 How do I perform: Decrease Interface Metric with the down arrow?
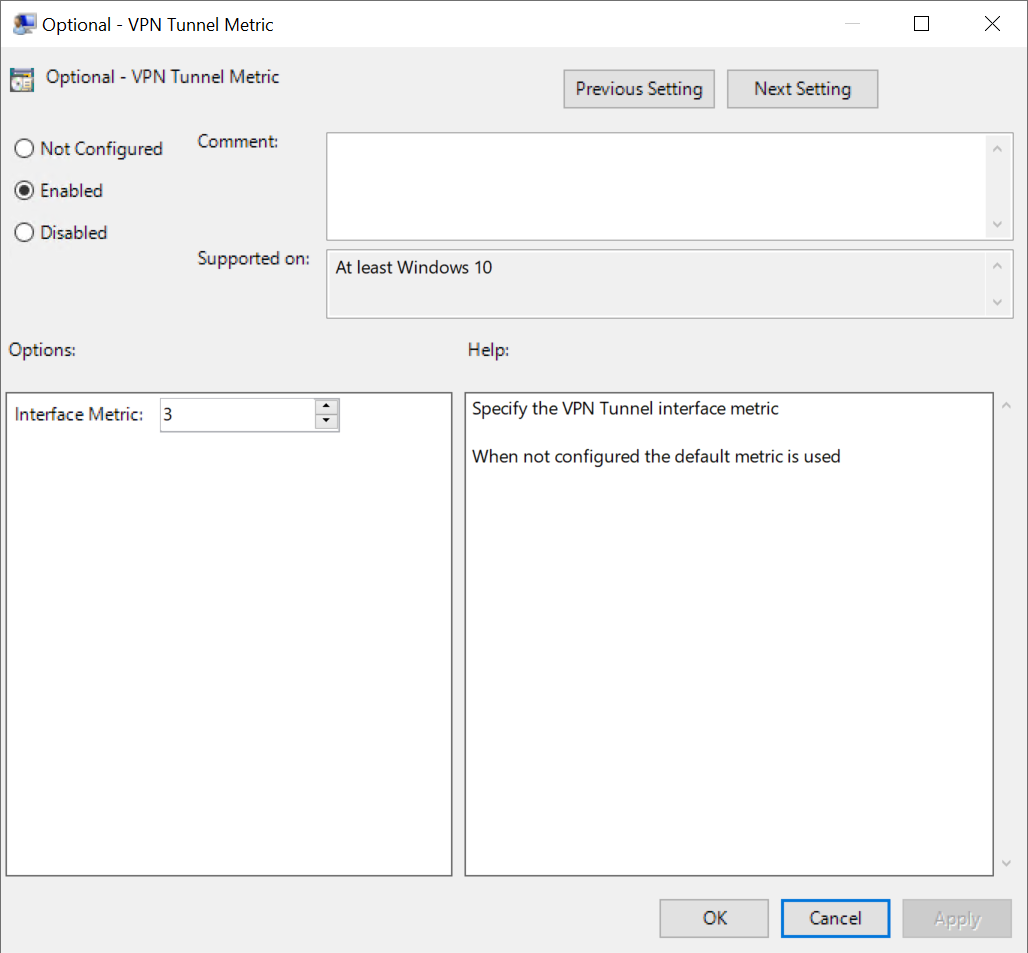327,422
